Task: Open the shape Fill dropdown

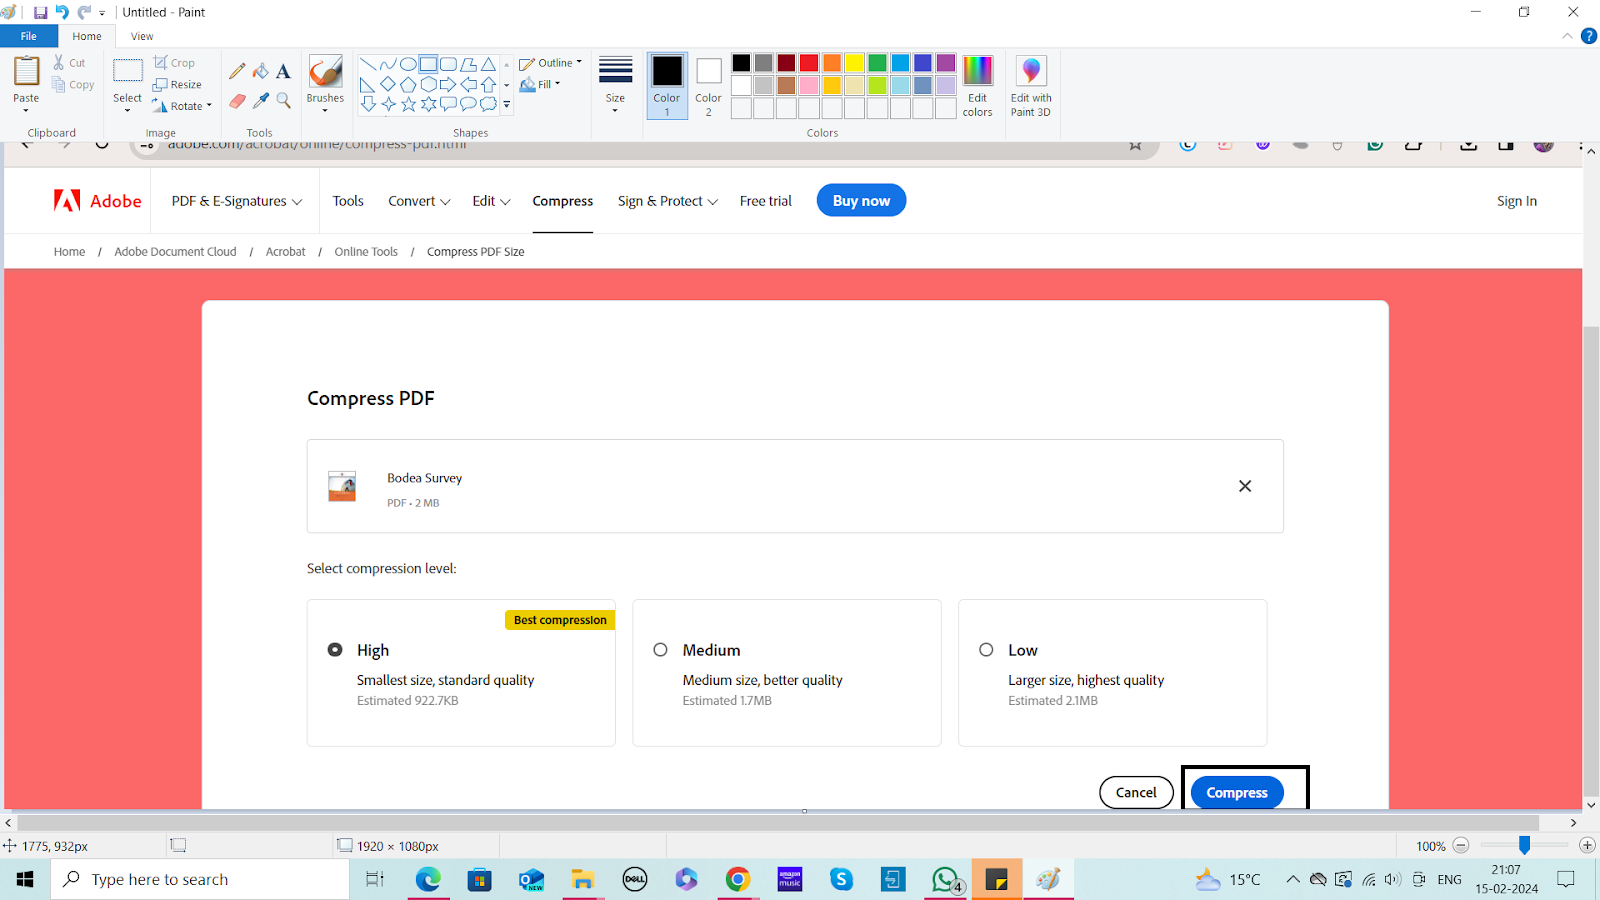Action: (x=540, y=85)
